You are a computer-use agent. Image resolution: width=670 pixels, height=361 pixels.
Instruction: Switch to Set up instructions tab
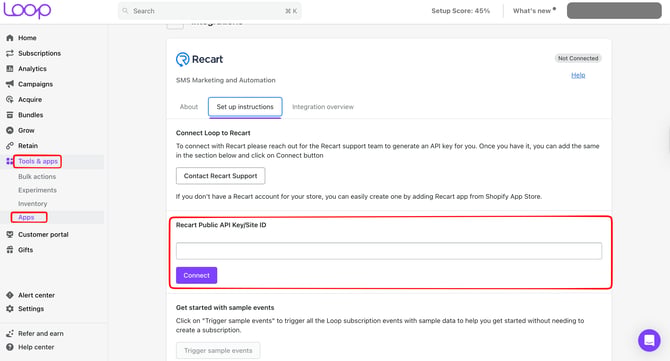[245, 107]
